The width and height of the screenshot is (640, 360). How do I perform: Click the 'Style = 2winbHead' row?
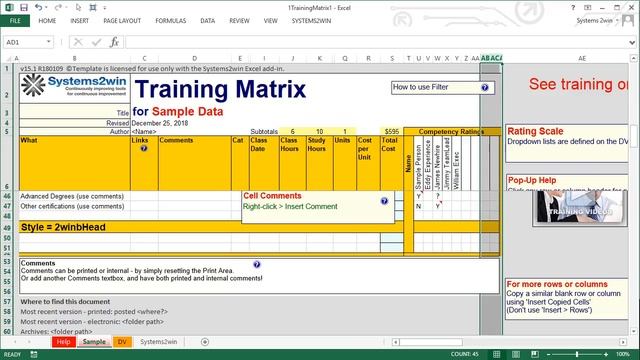[x=211, y=227]
